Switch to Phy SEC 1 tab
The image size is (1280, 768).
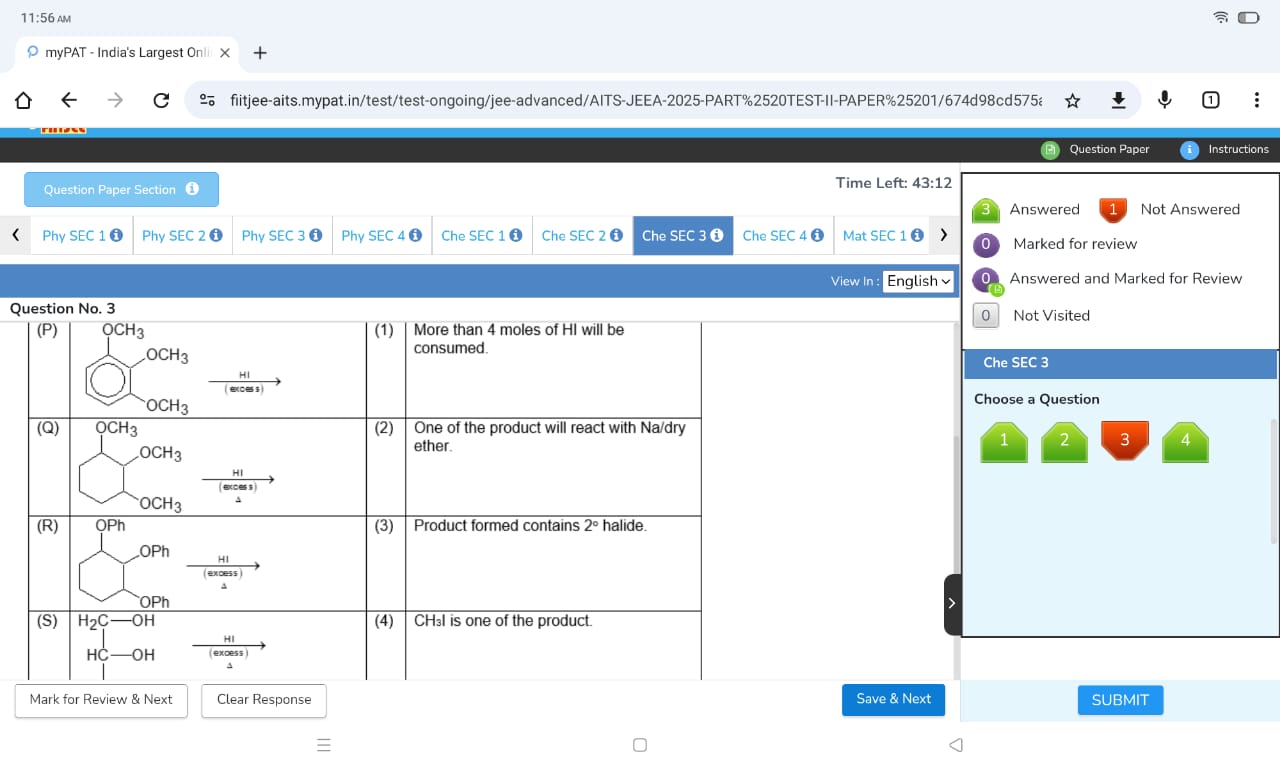(82, 235)
